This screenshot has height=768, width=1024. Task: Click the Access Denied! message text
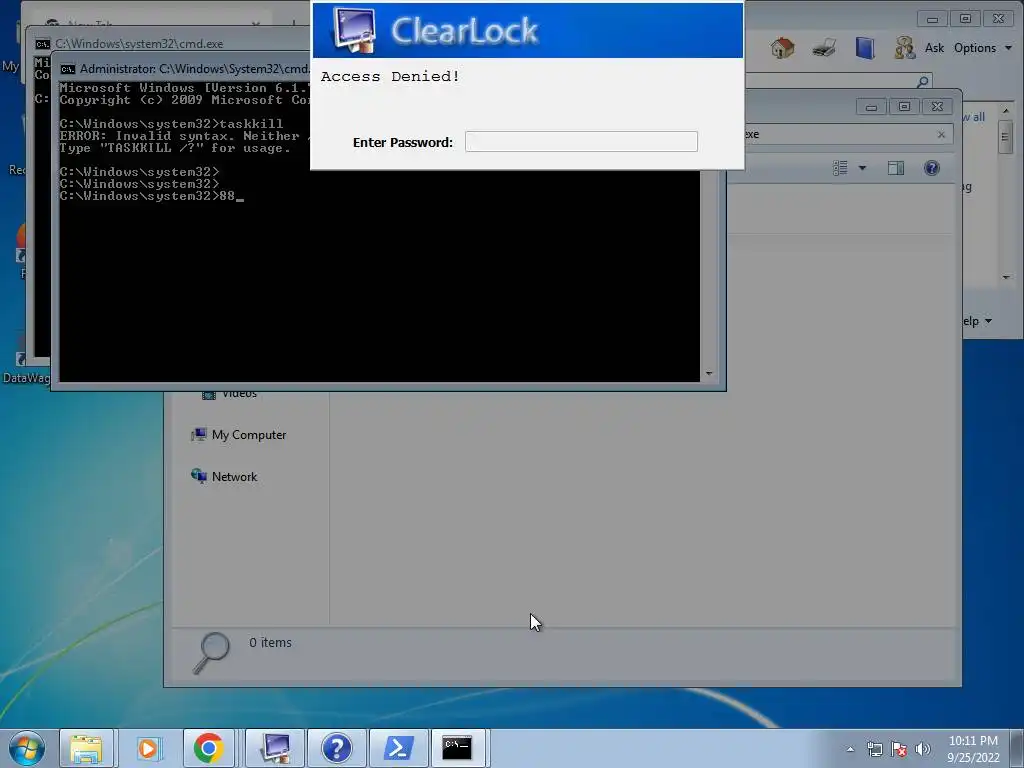click(390, 76)
